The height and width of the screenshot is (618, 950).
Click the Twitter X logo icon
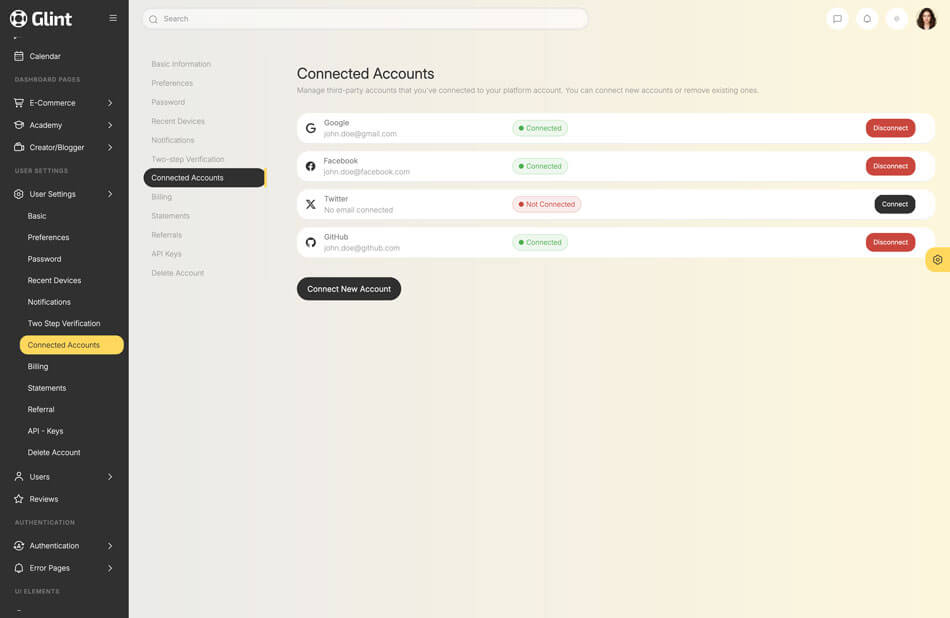pyautogui.click(x=311, y=204)
